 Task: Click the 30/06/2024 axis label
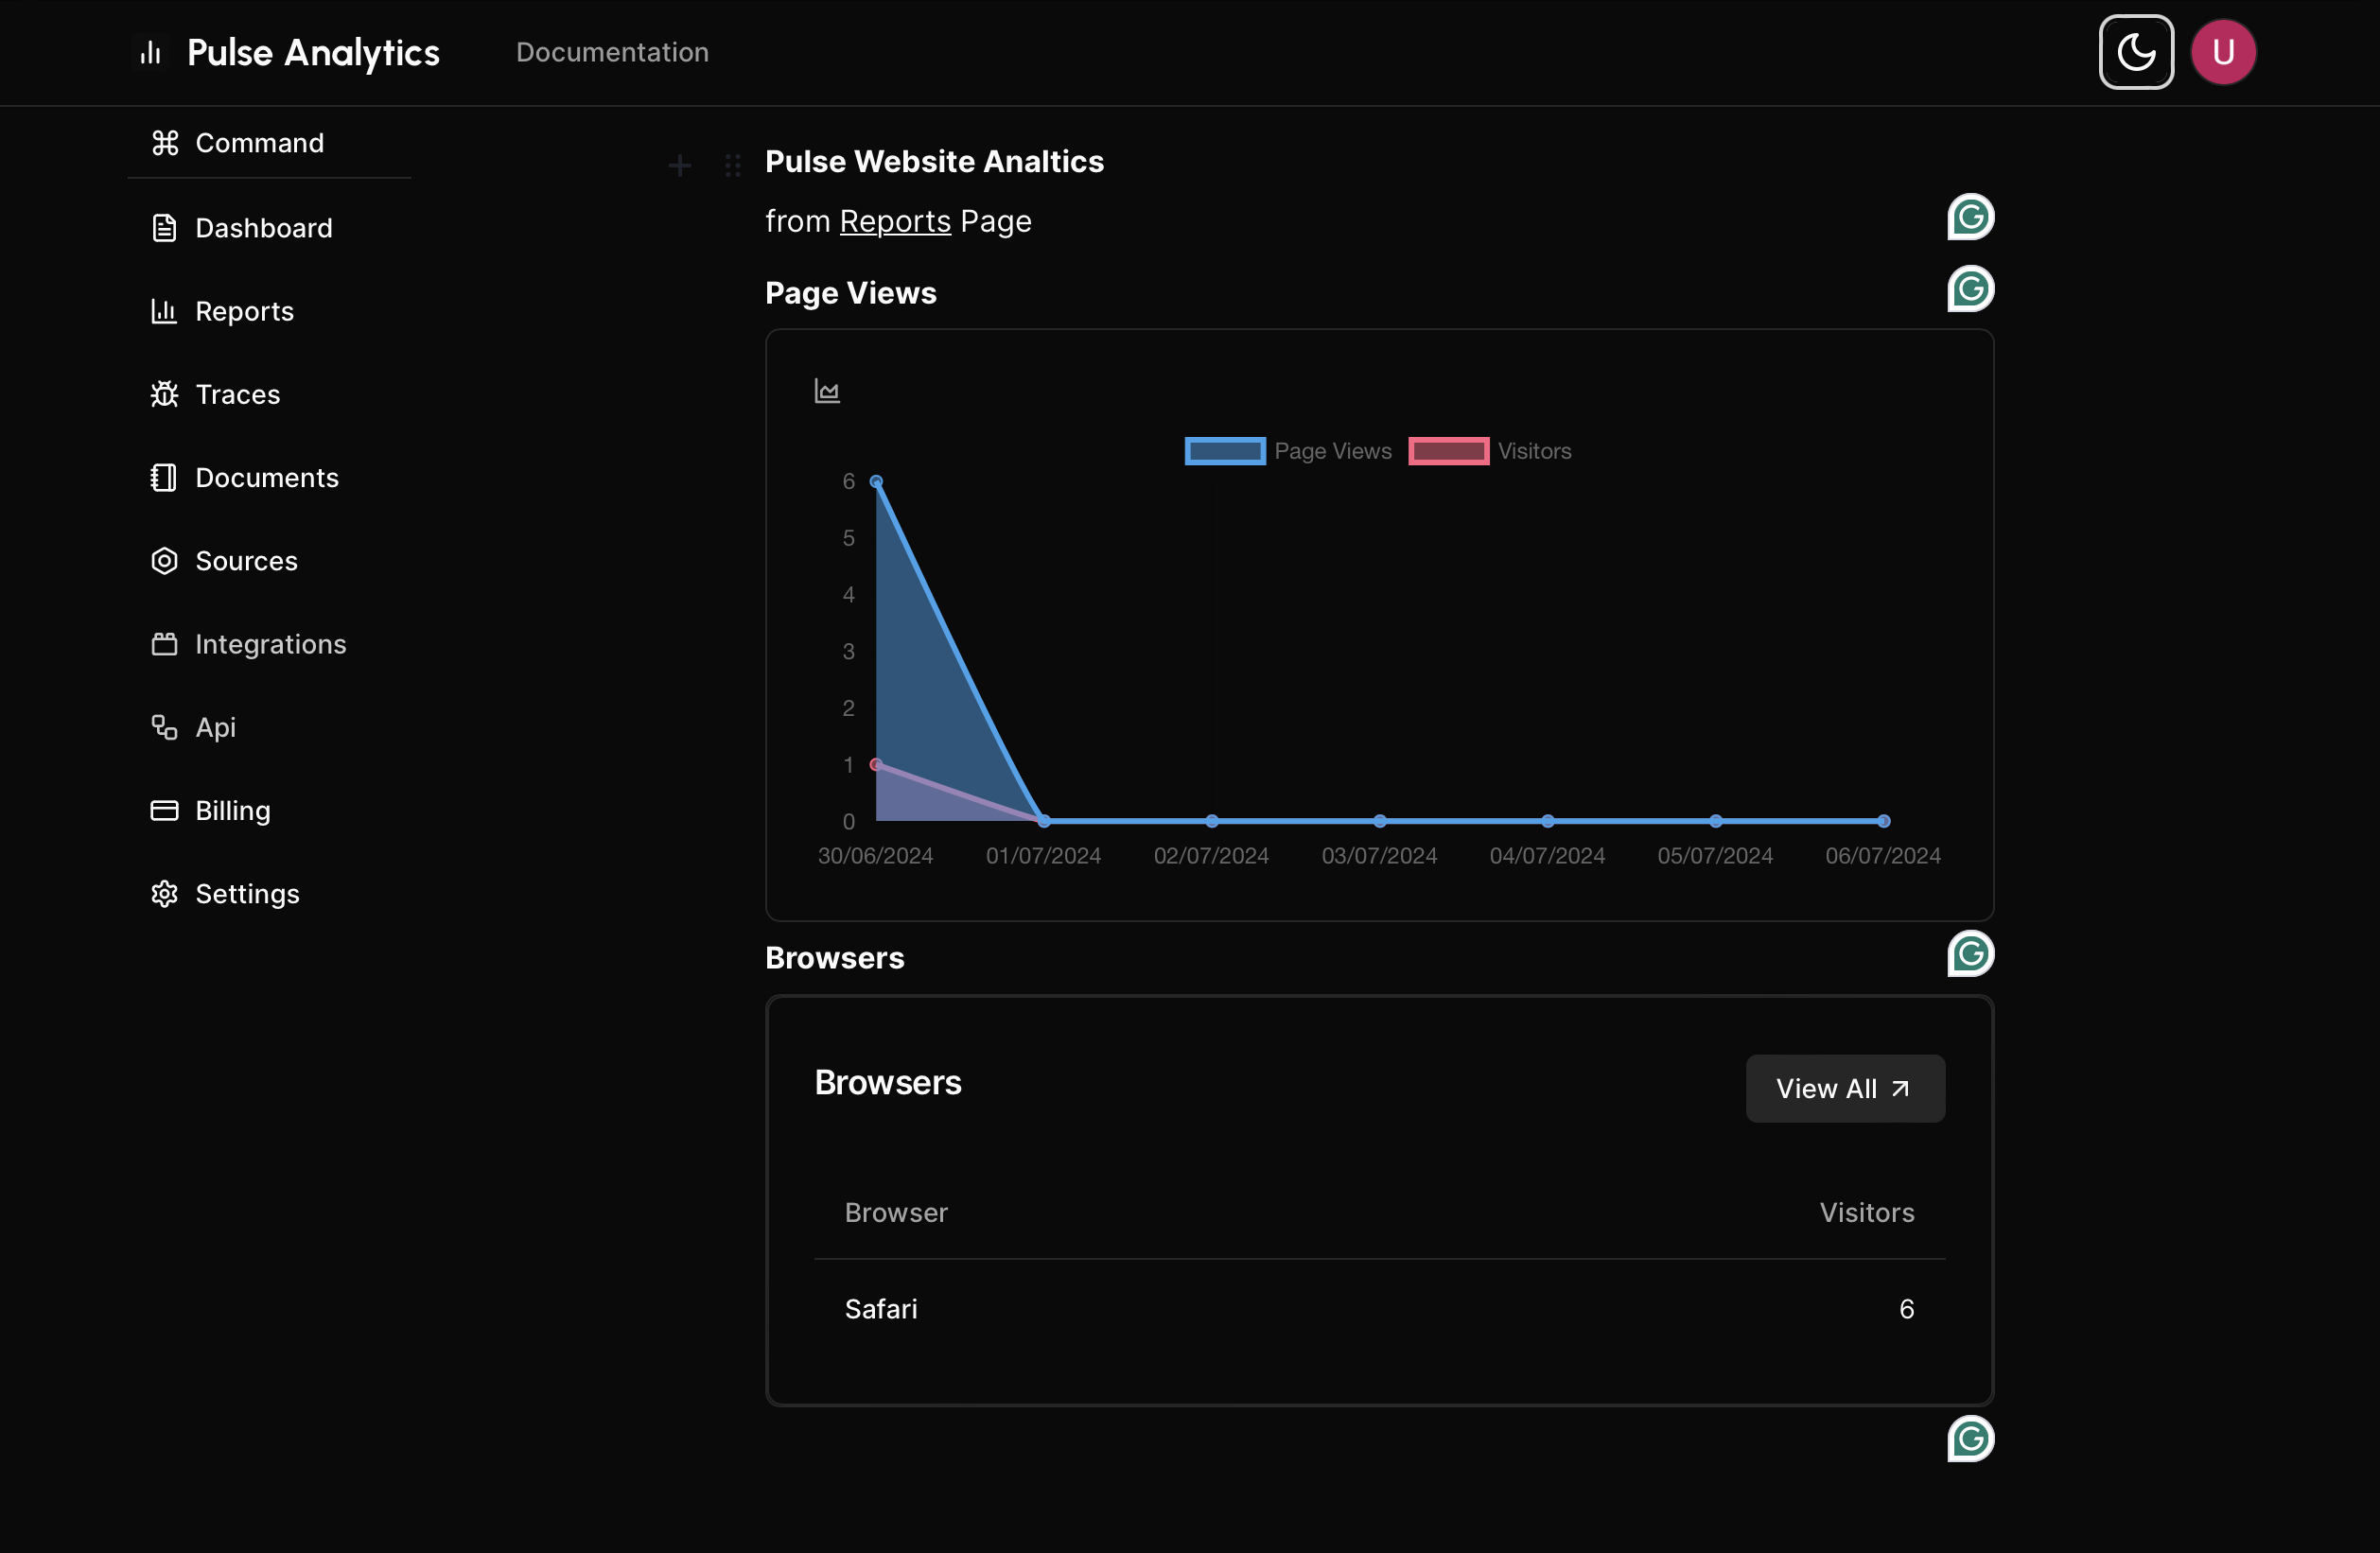(x=875, y=855)
